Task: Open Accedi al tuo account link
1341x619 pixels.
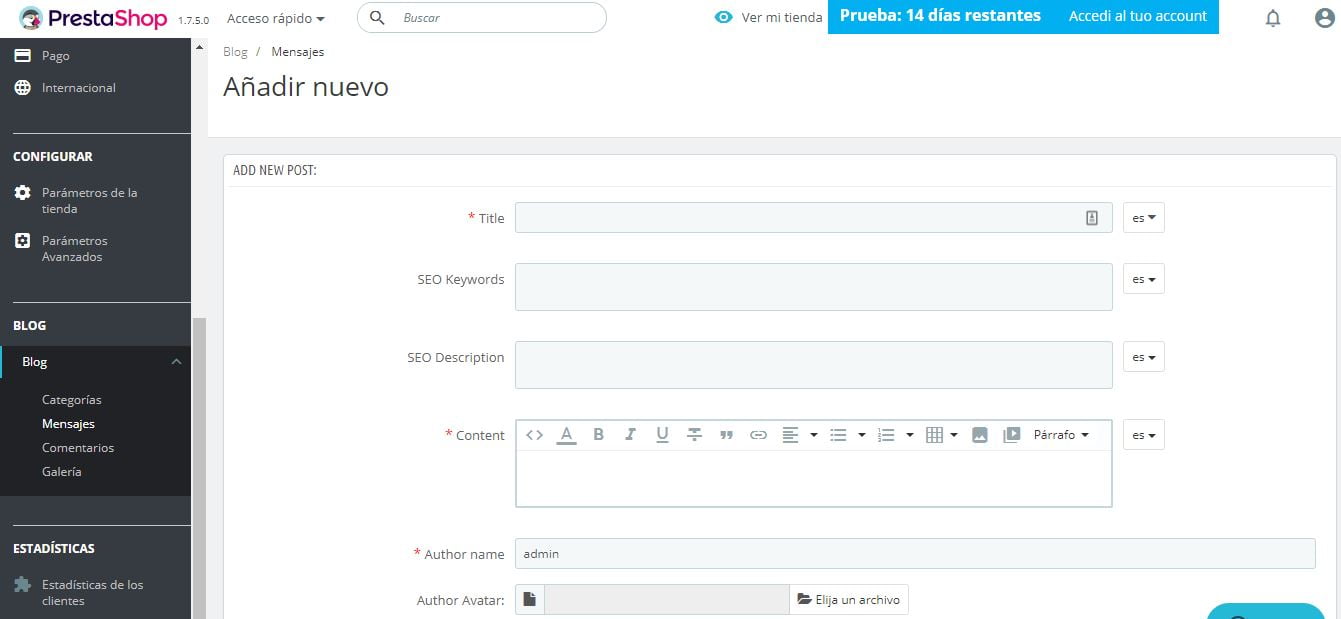Action: [1137, 17]
